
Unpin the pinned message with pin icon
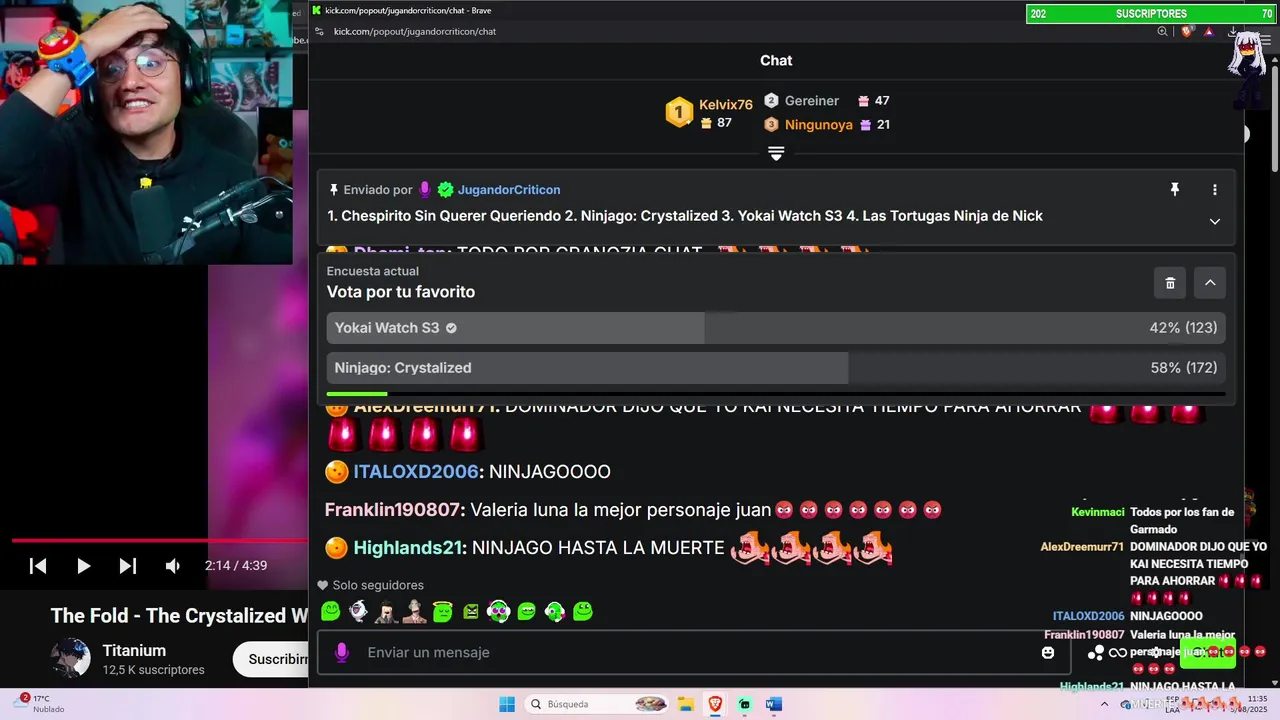(1175, 189)
